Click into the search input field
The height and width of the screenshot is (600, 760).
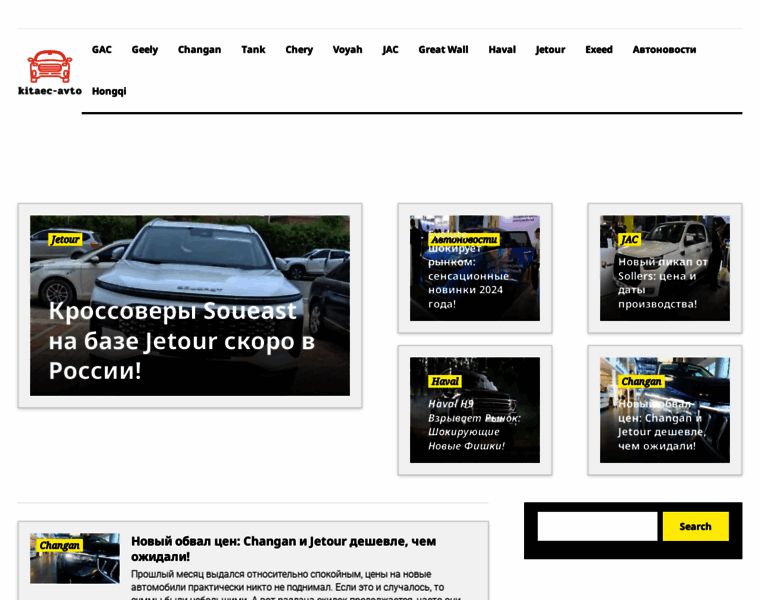[597, 526]
